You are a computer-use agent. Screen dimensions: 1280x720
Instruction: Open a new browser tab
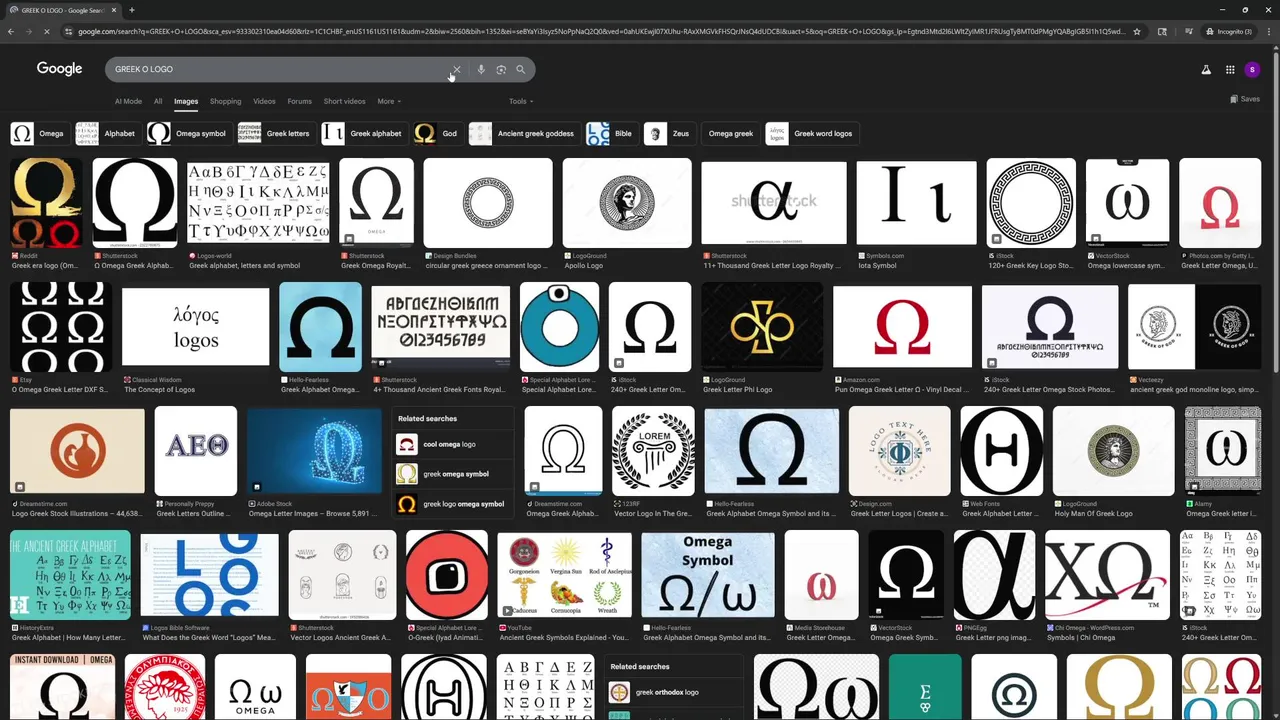[132, 10]
